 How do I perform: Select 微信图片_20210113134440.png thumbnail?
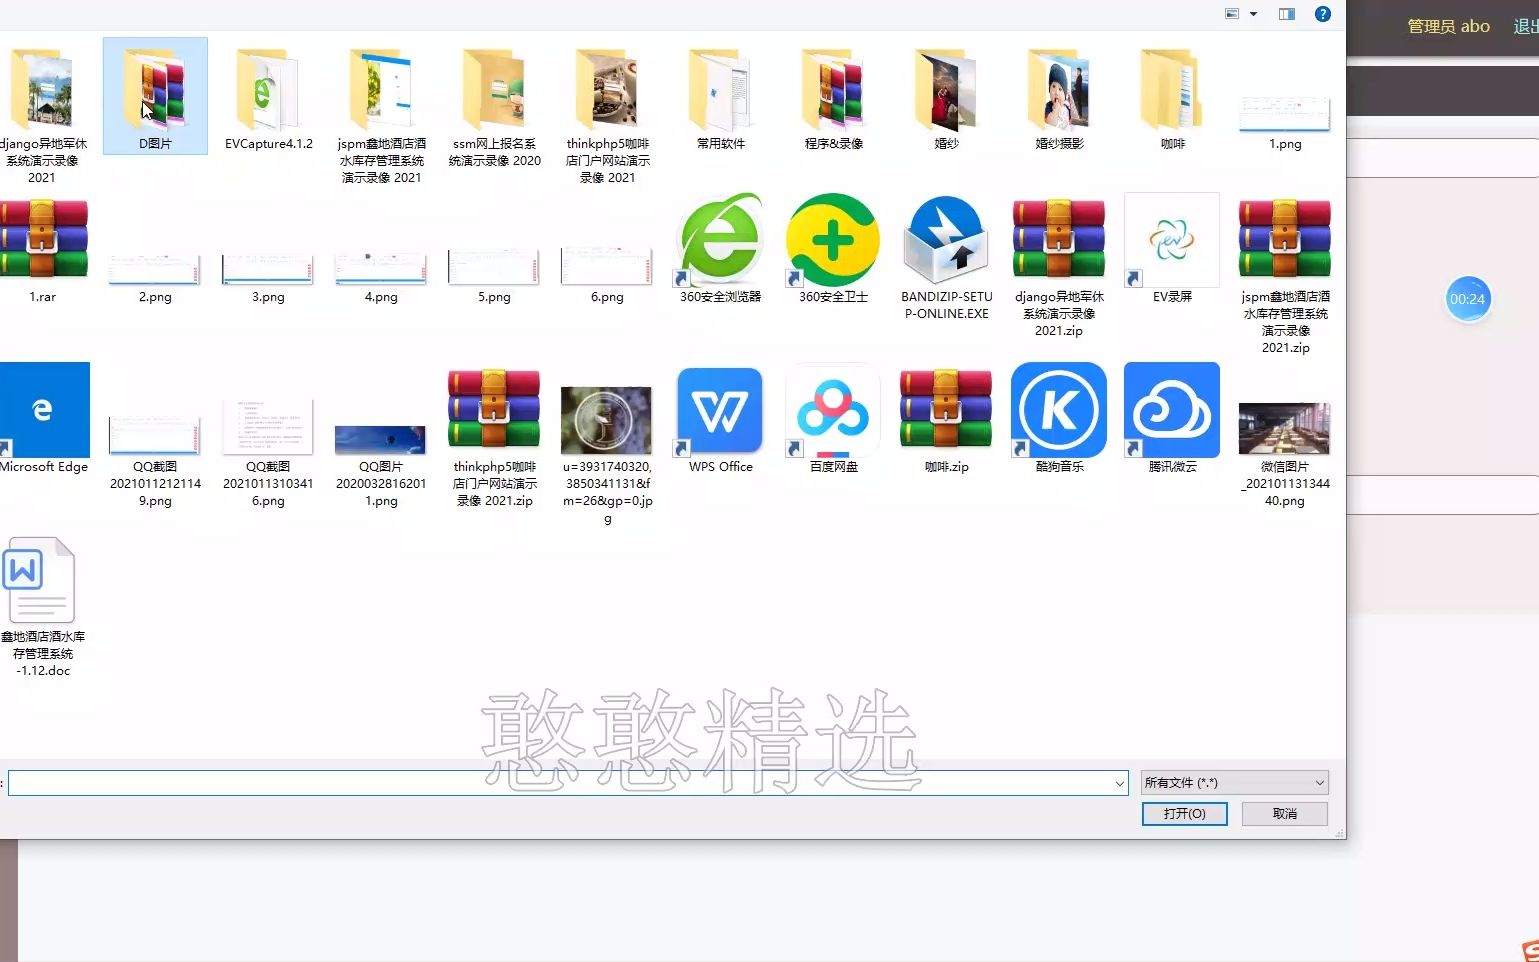click(x=1285, y=455)
